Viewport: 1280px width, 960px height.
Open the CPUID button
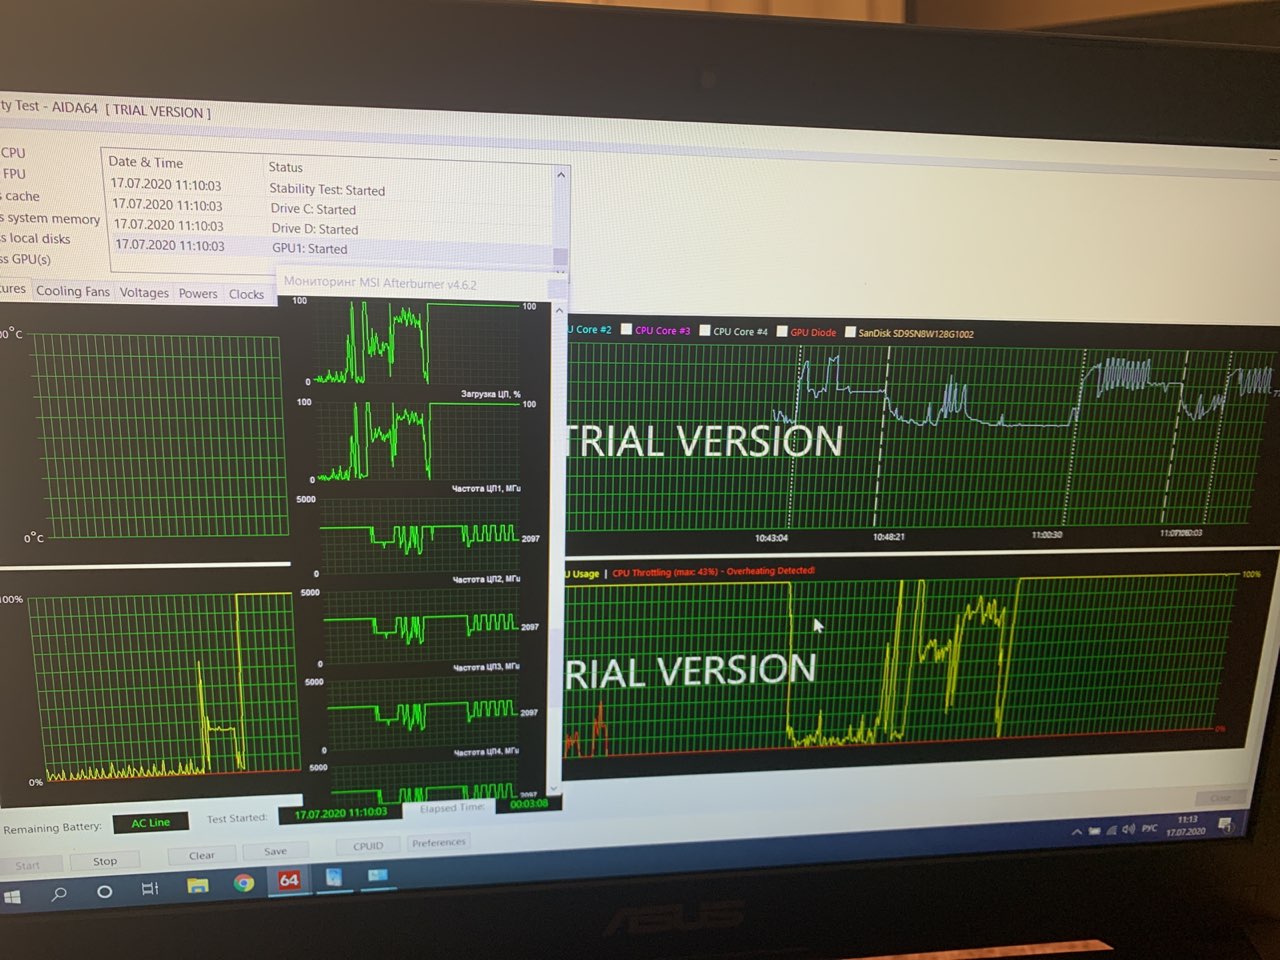[368, 846]
